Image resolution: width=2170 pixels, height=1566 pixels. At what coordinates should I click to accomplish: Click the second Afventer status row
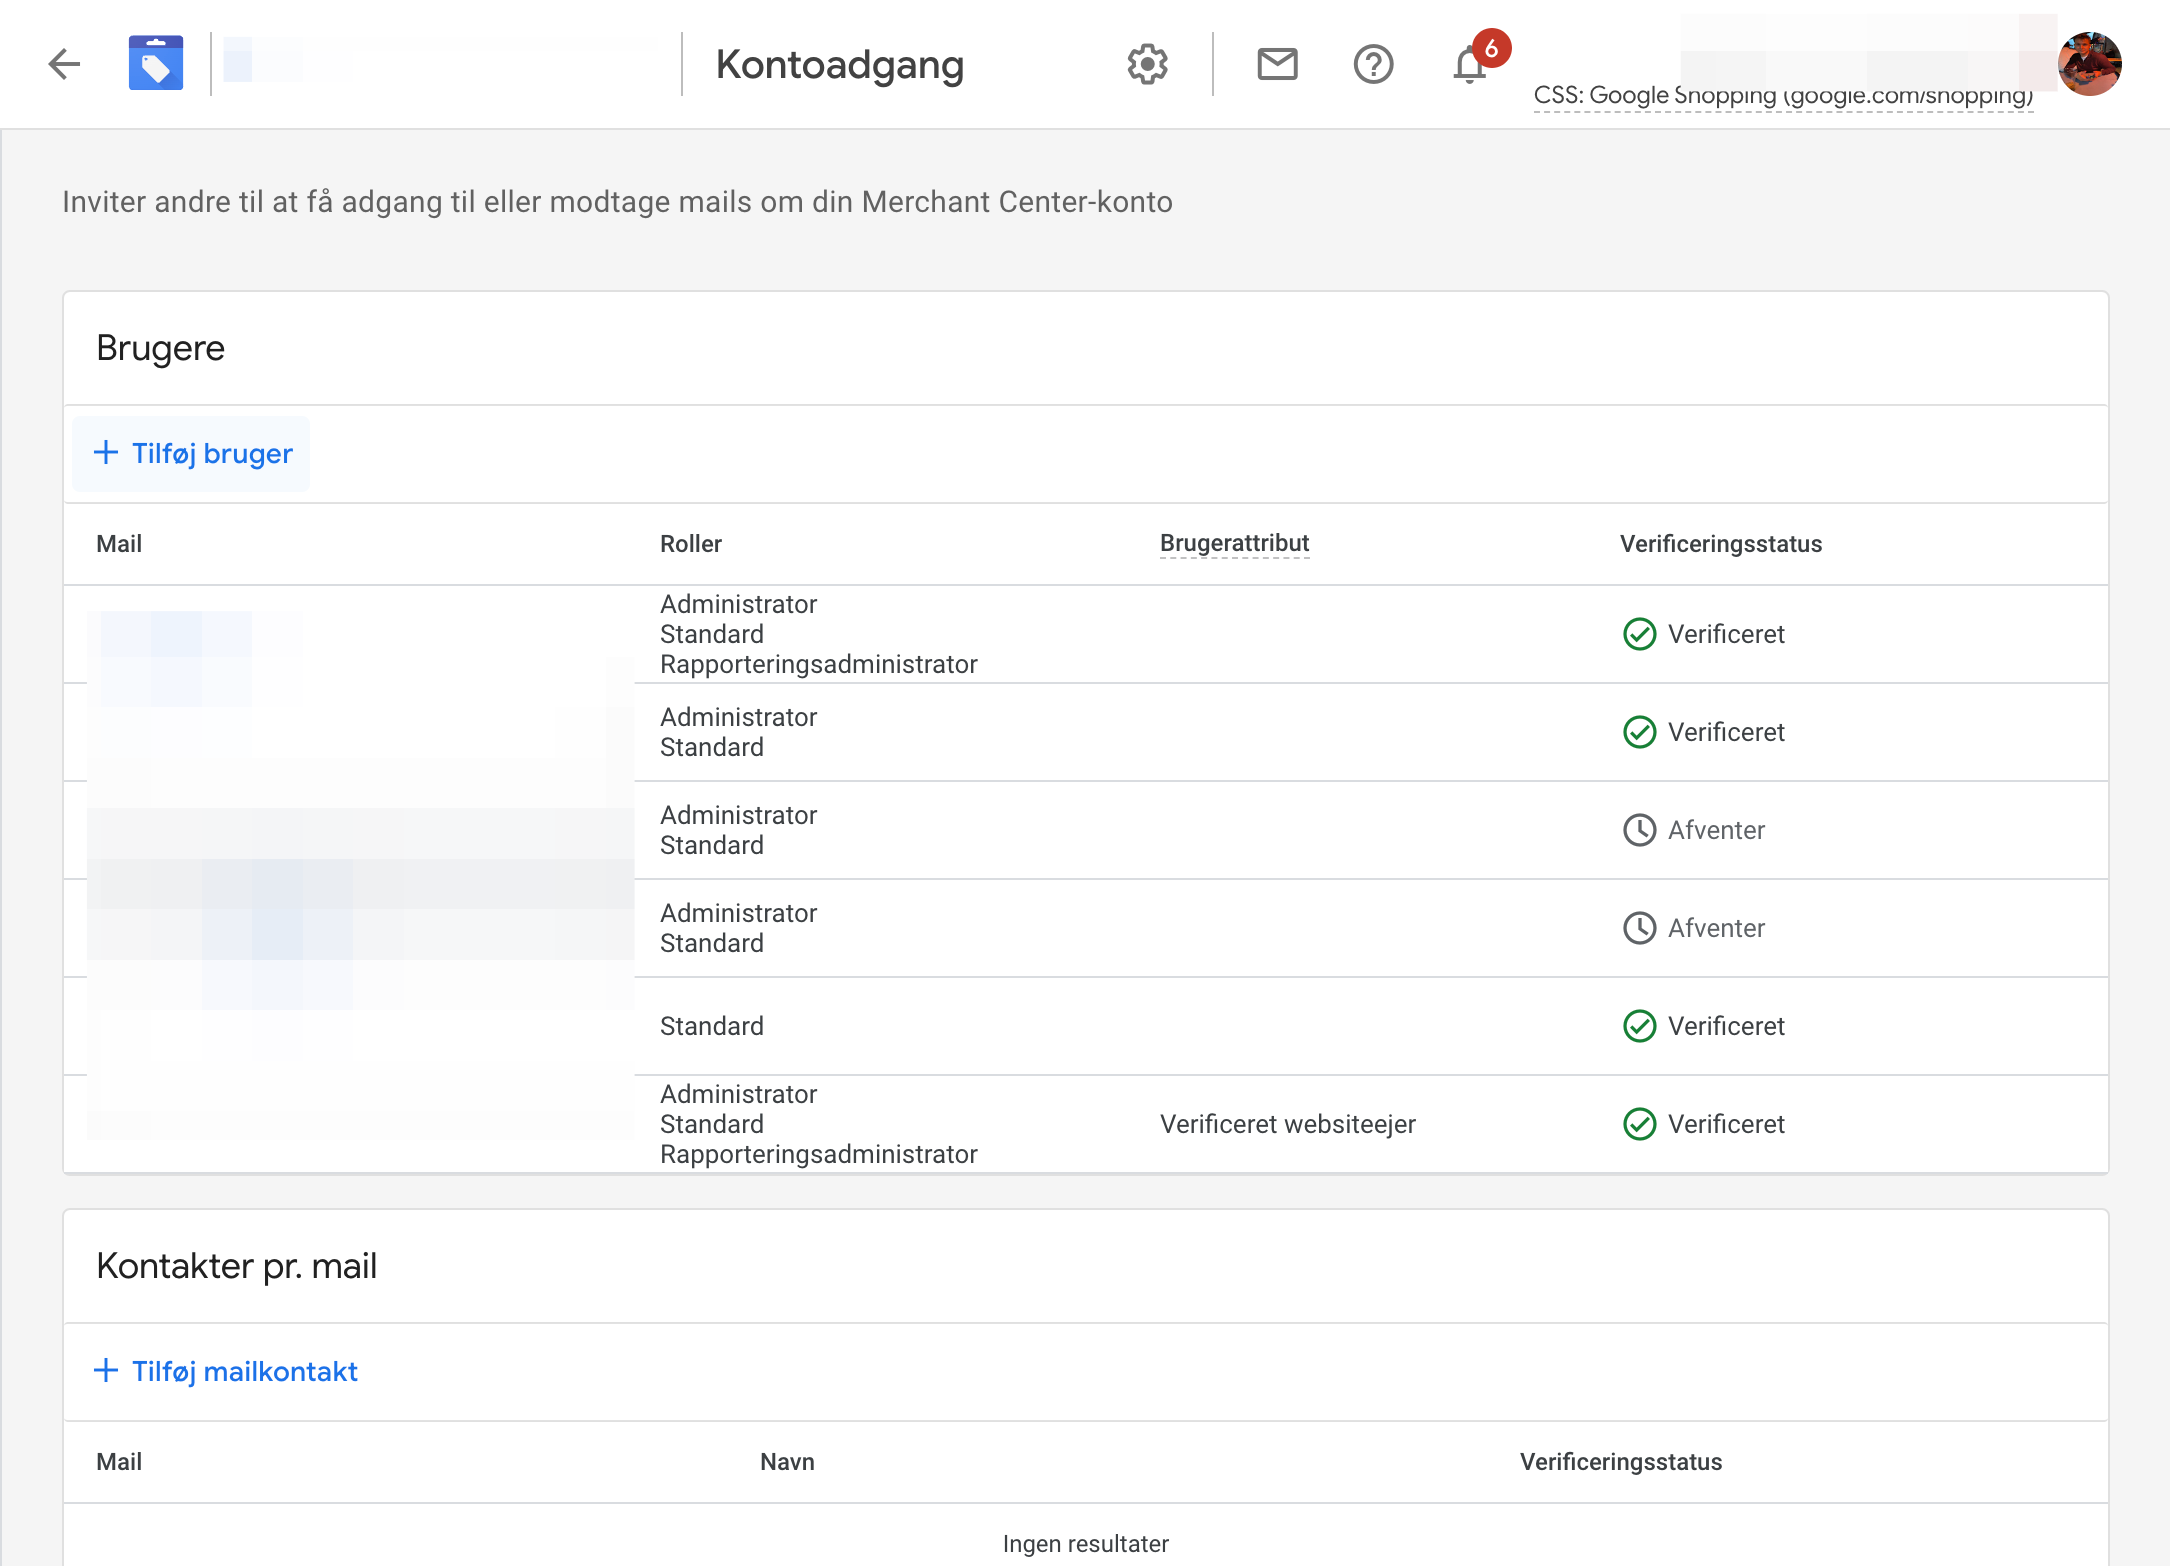(1086, 928)
